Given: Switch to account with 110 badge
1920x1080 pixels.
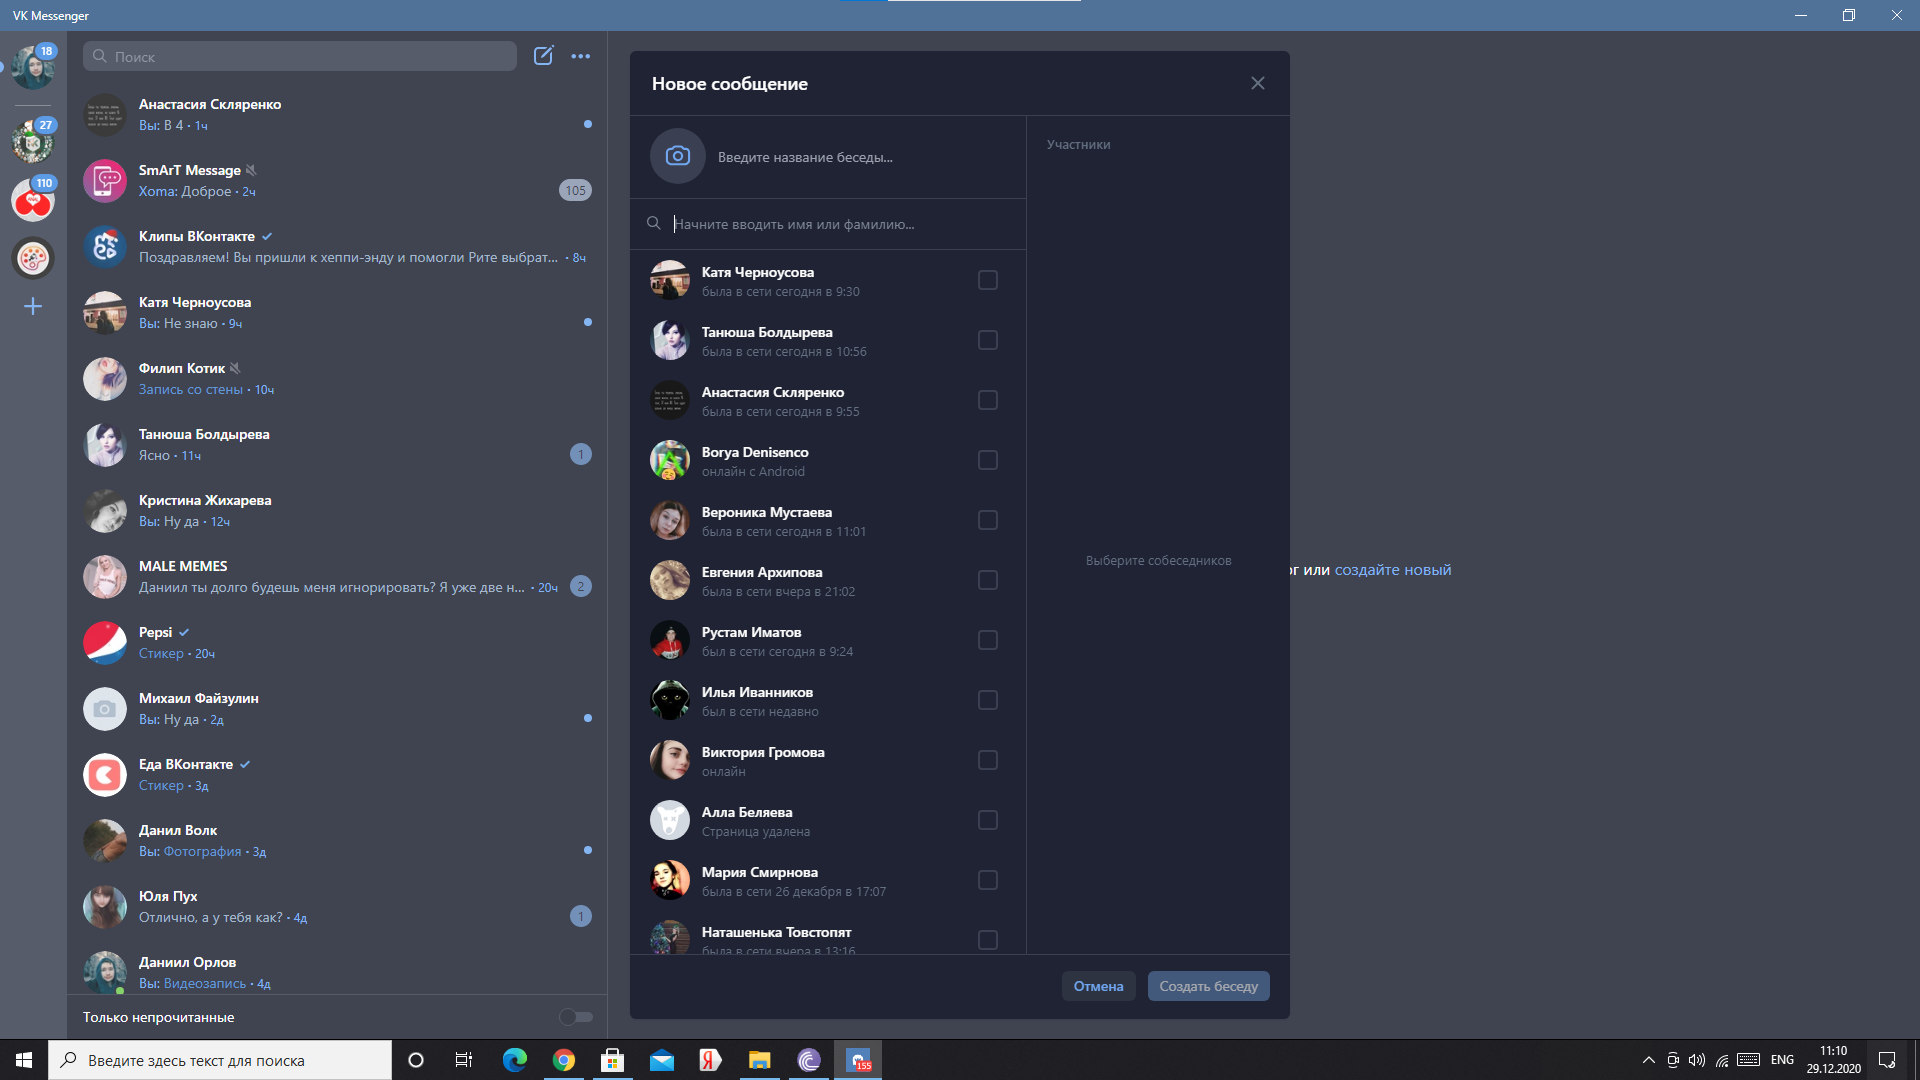Looking at the screenshot, I should 33,200.
